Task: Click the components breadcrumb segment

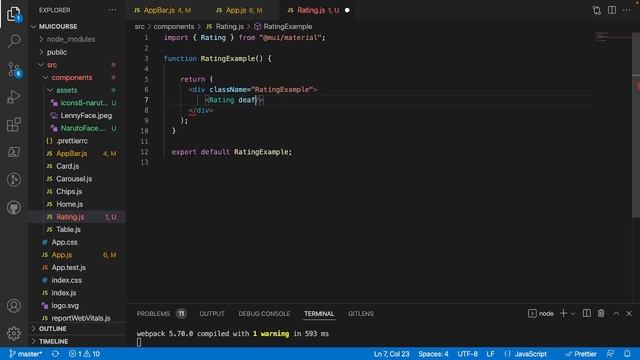Action: tap(173, 27)
